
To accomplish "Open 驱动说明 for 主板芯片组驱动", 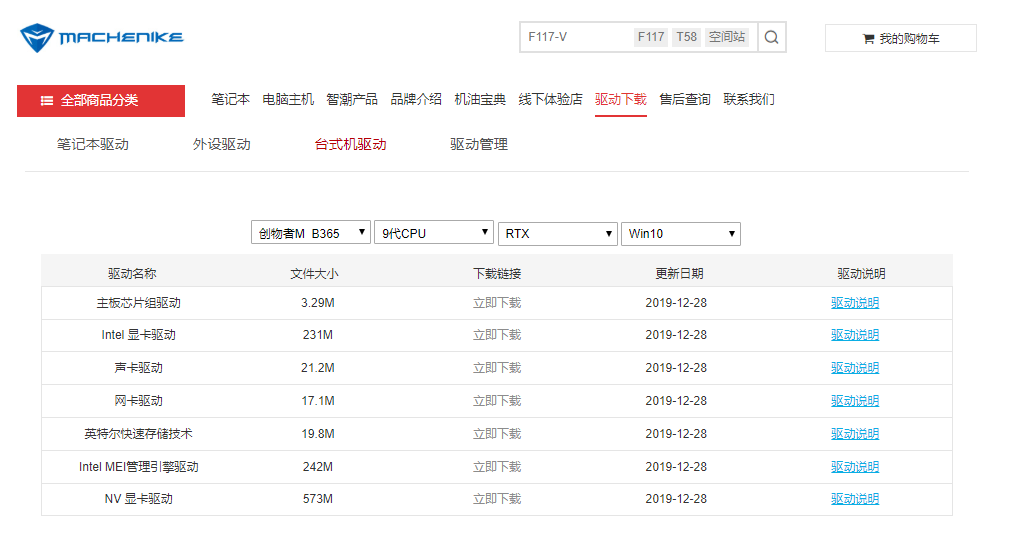I will [855, 303].
